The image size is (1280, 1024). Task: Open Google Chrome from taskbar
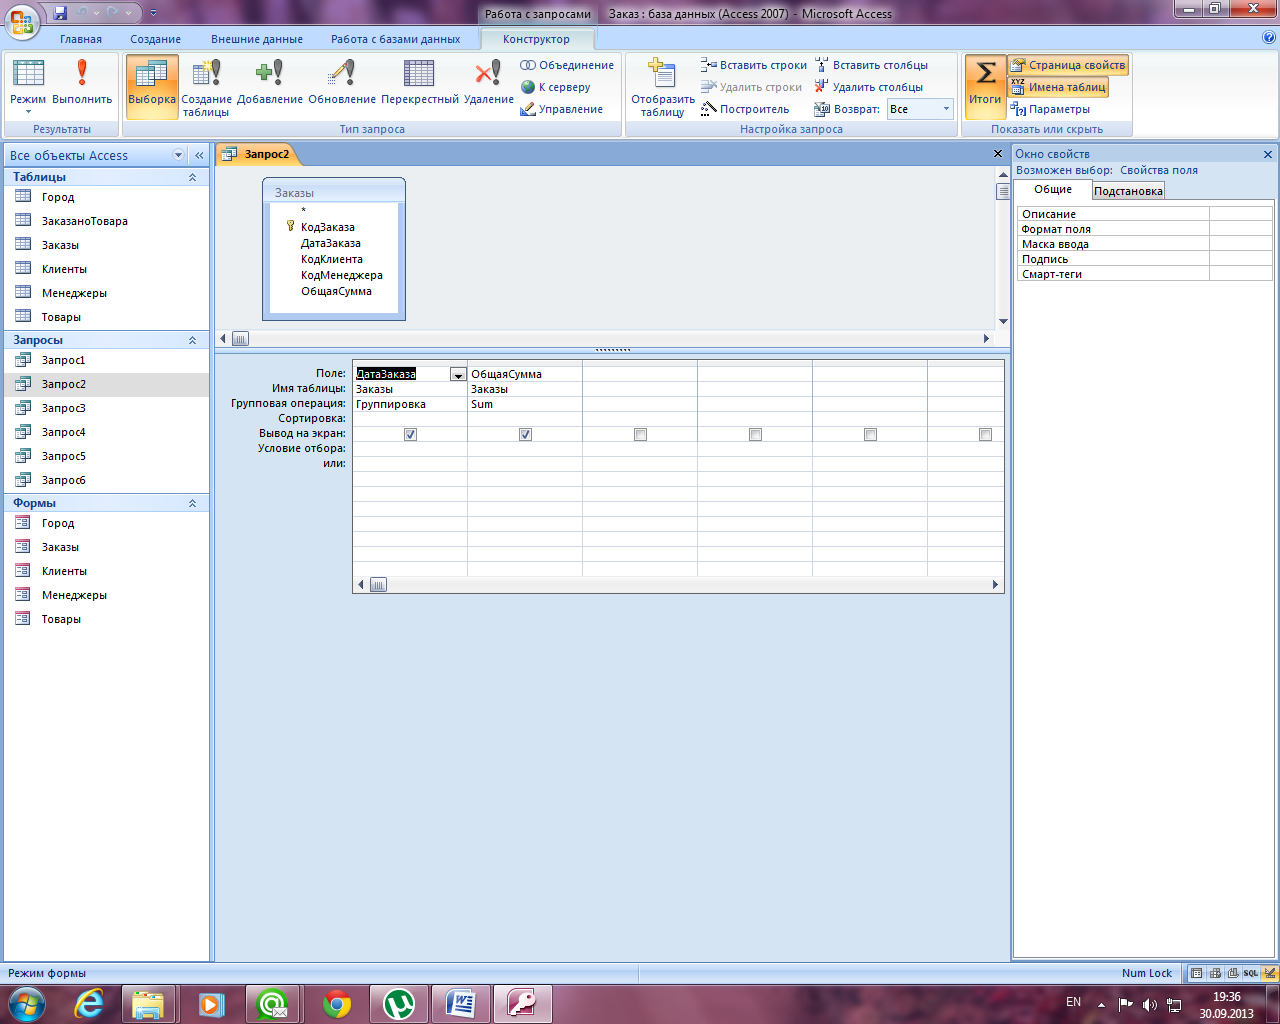pyautogui.click(x=337, y=1003)
